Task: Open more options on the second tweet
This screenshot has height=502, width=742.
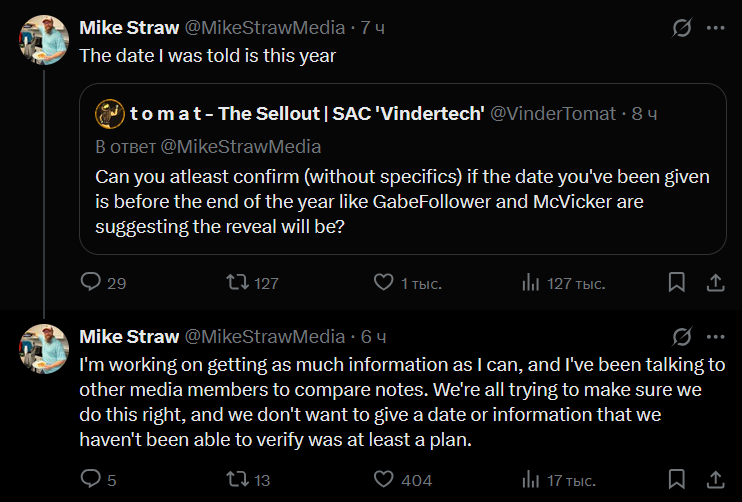Action: click(715, 336)
